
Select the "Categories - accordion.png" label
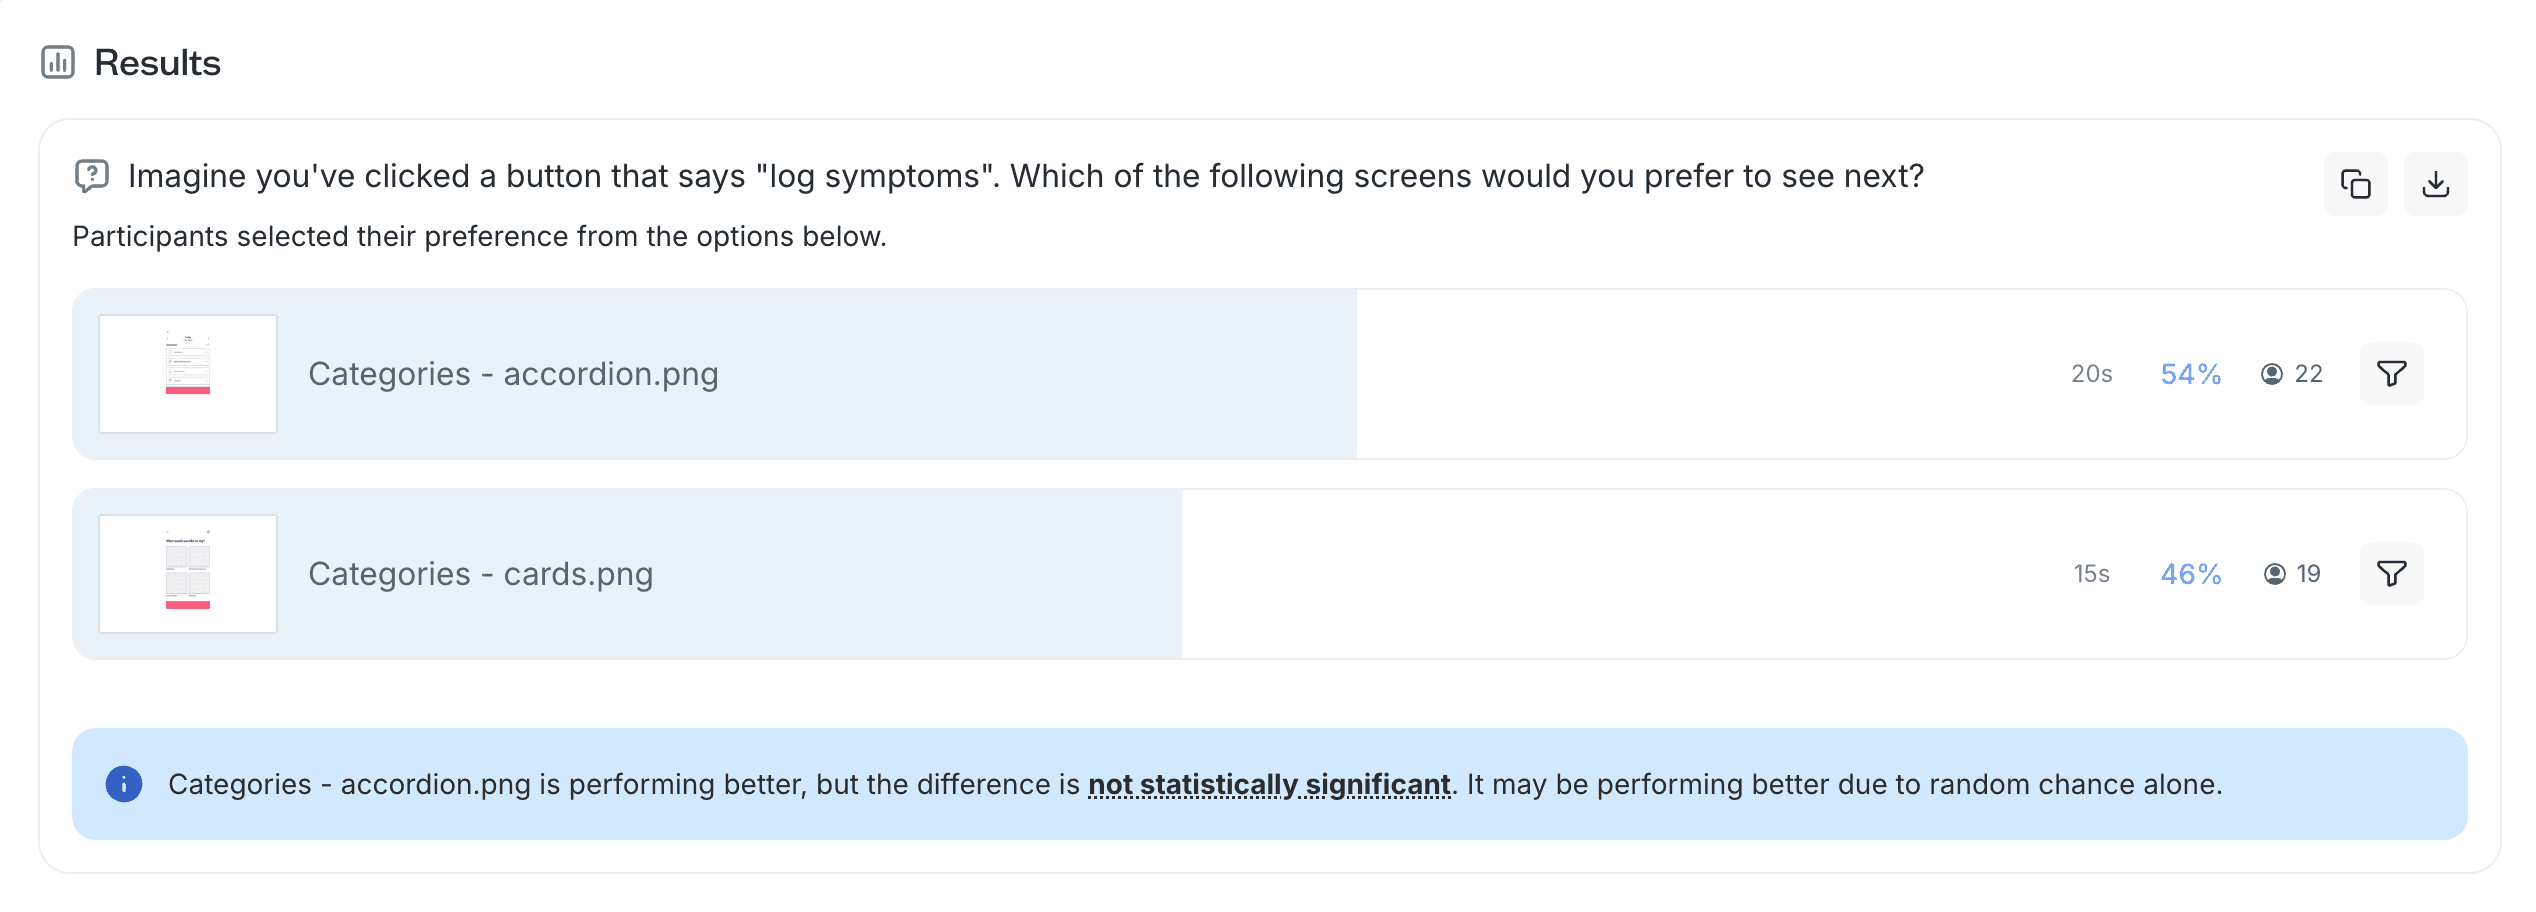(x=513, y=374)
